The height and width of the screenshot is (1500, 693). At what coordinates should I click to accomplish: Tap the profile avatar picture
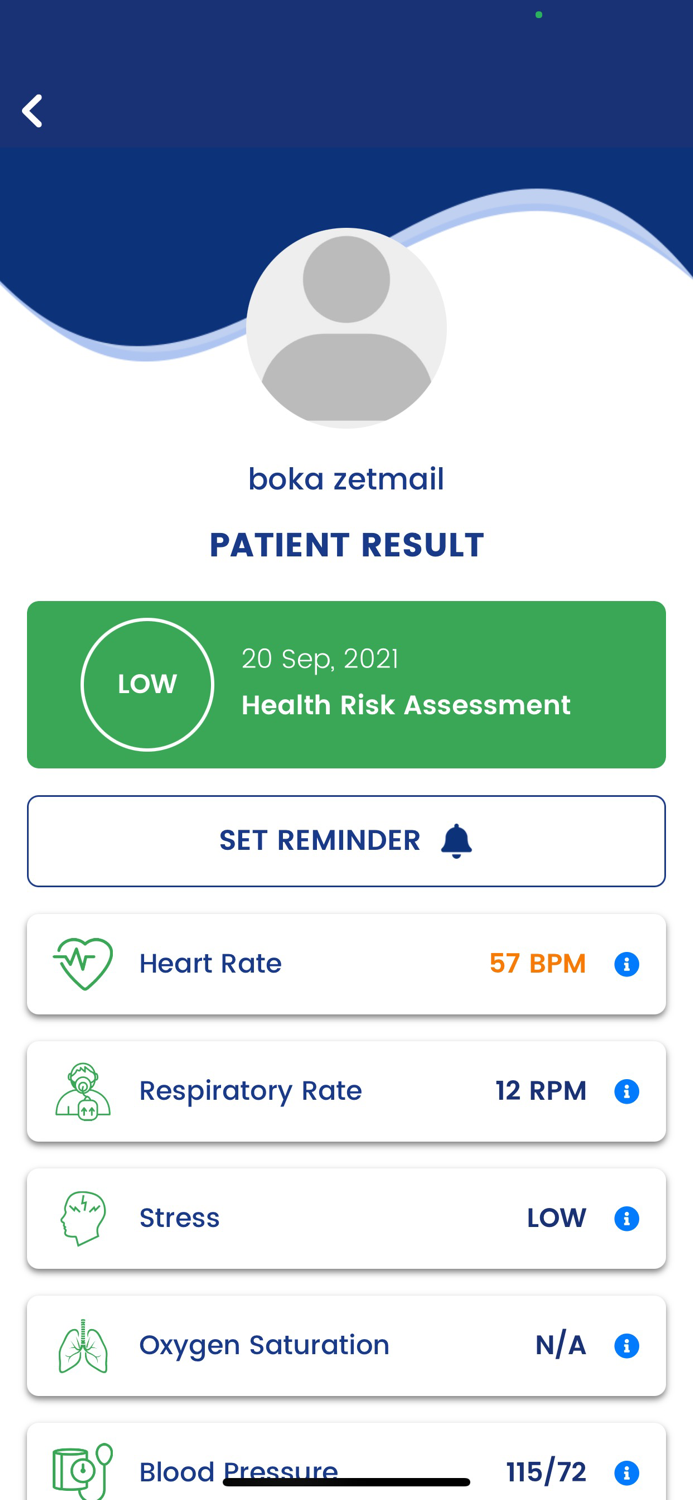pos(346,328)
